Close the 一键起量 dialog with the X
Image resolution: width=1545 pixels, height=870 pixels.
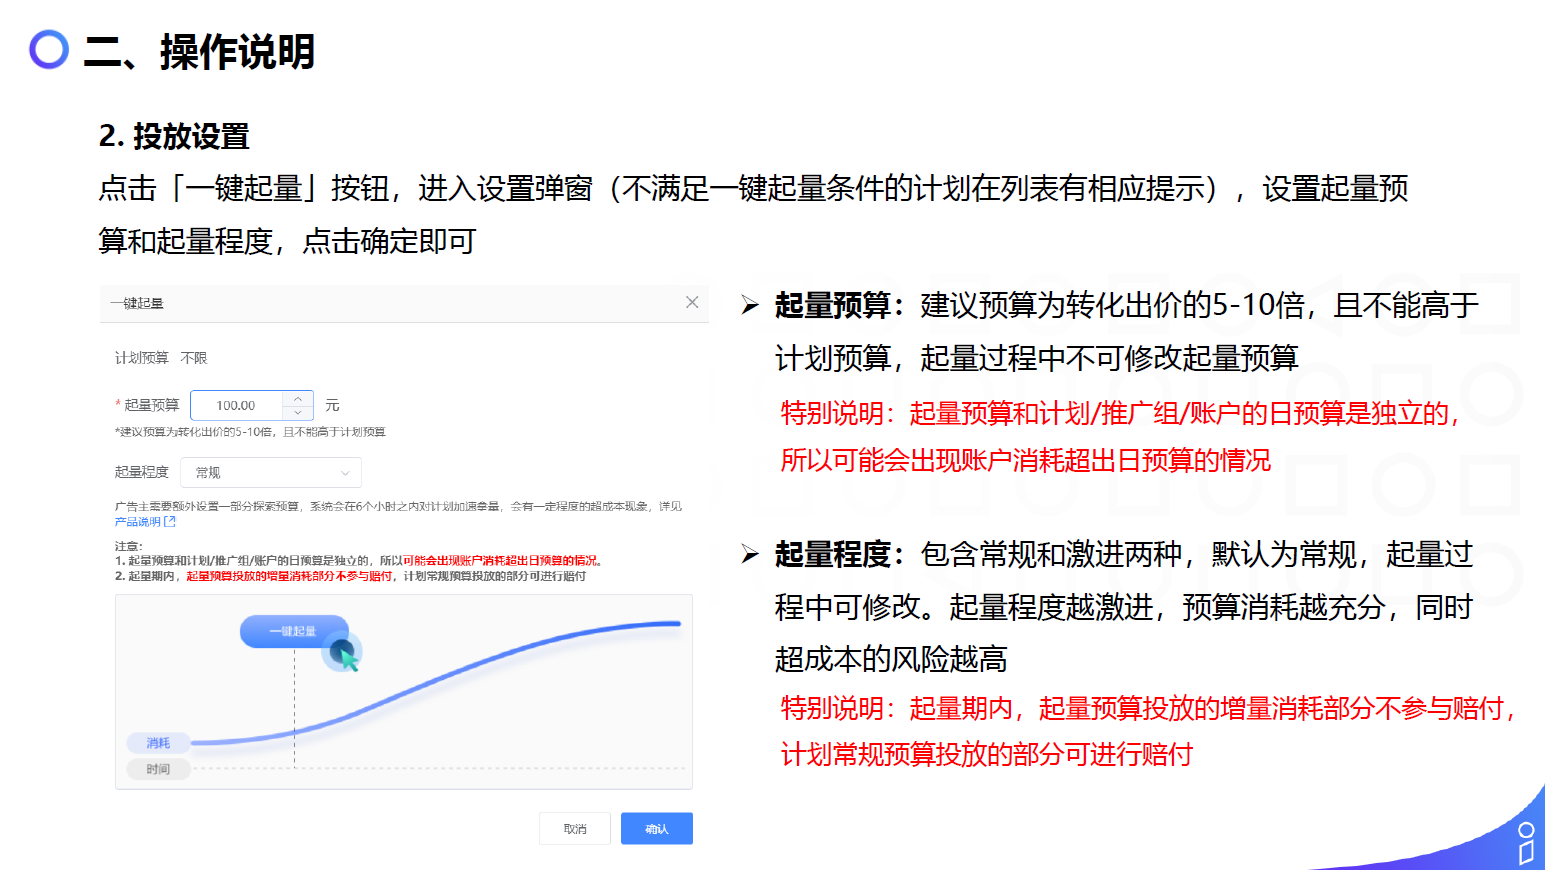point(692,302)
